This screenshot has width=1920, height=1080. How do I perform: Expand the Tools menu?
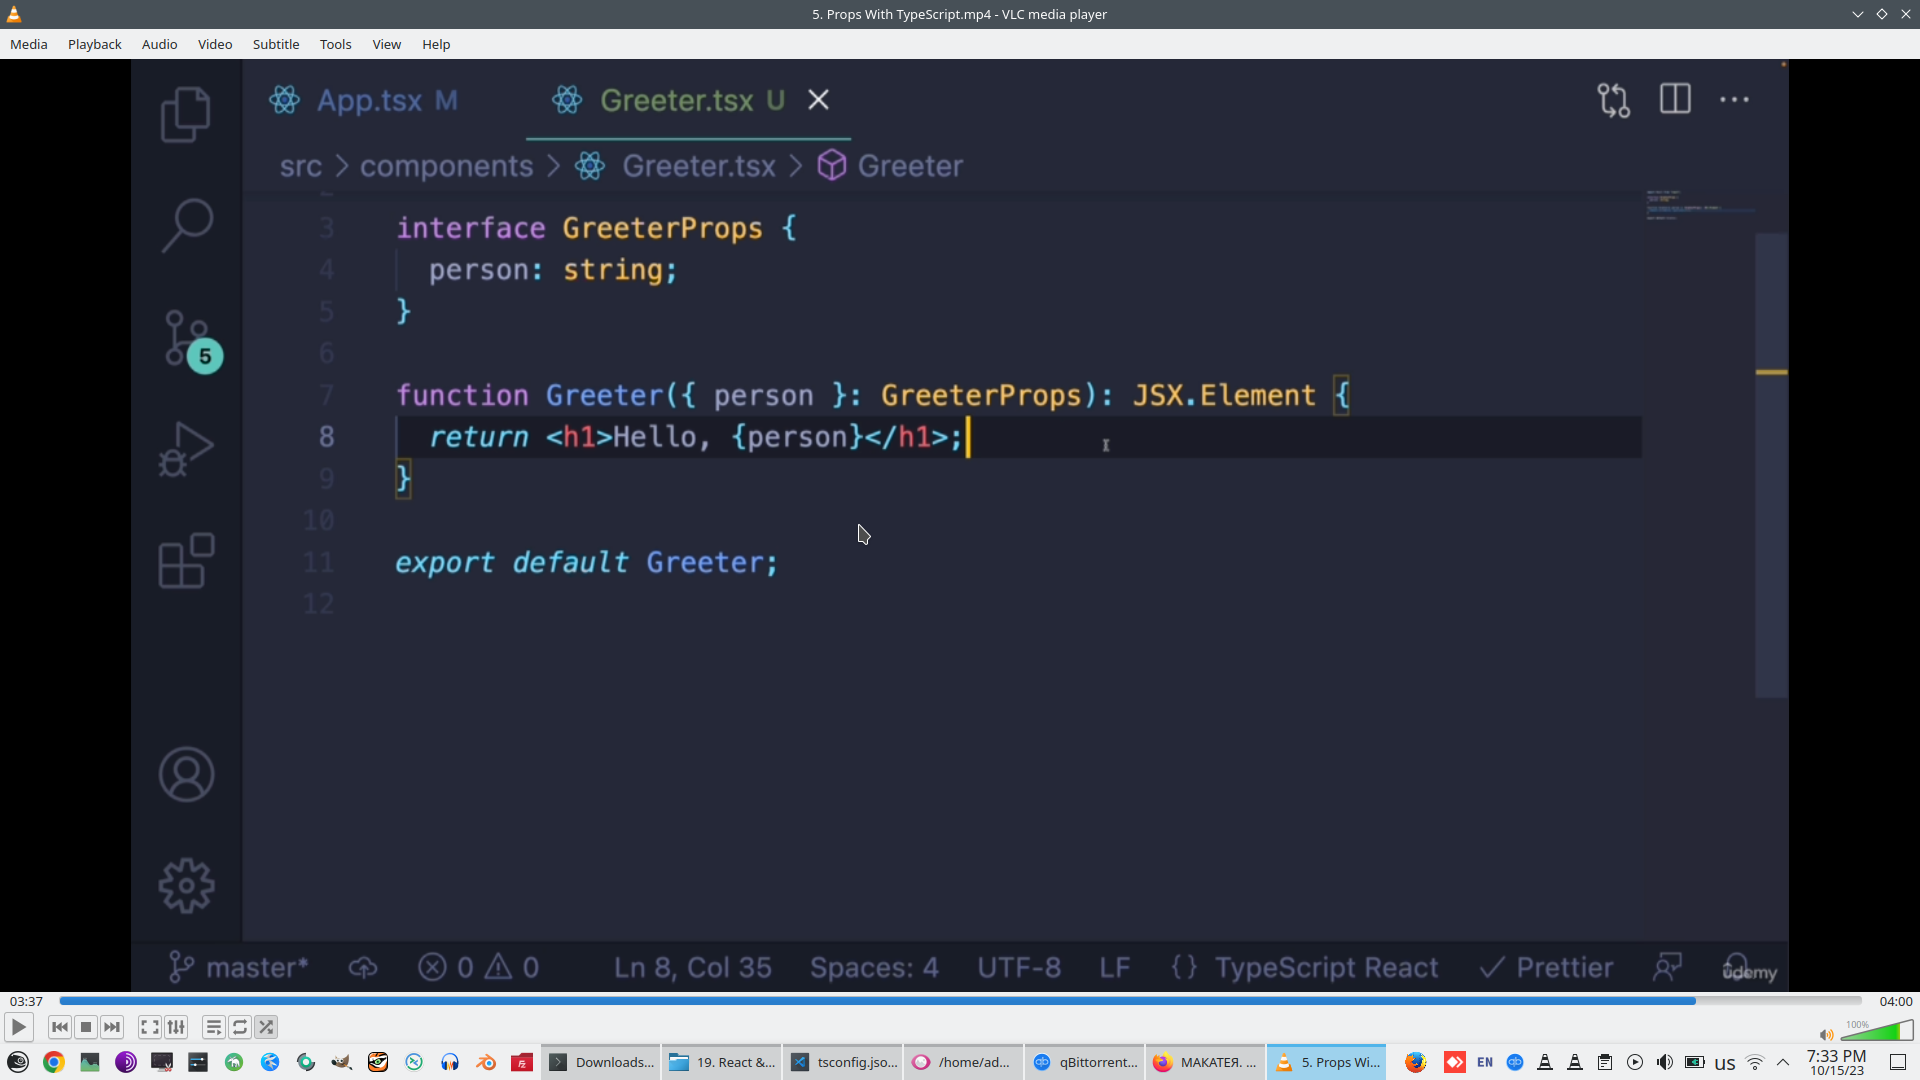tap(335, 44)
